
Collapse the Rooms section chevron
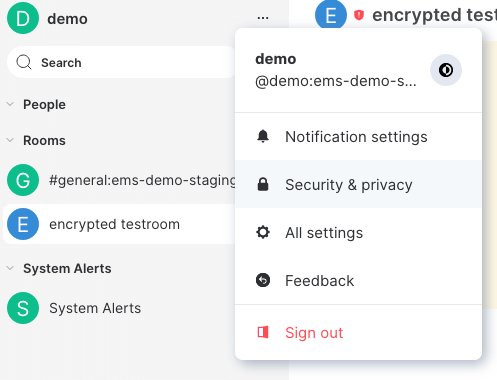(10, 140)
